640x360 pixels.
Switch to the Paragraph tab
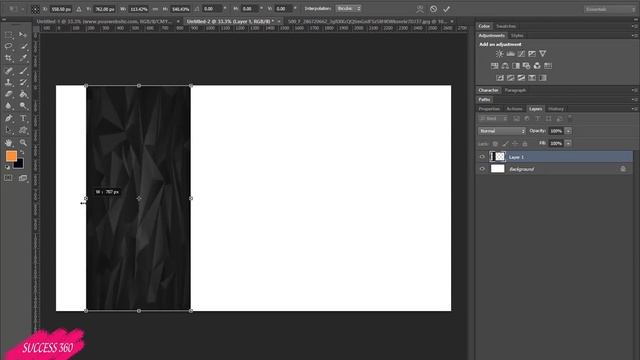point(516,90)
